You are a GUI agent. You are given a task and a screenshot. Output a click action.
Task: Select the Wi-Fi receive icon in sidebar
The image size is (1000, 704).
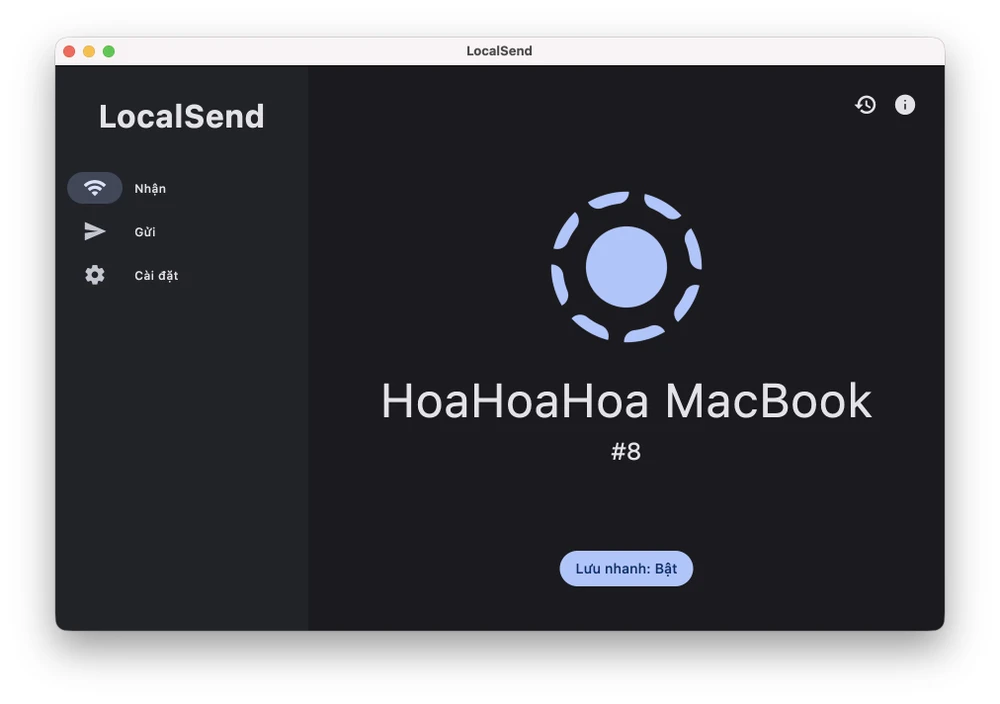[x=95, y=188]
